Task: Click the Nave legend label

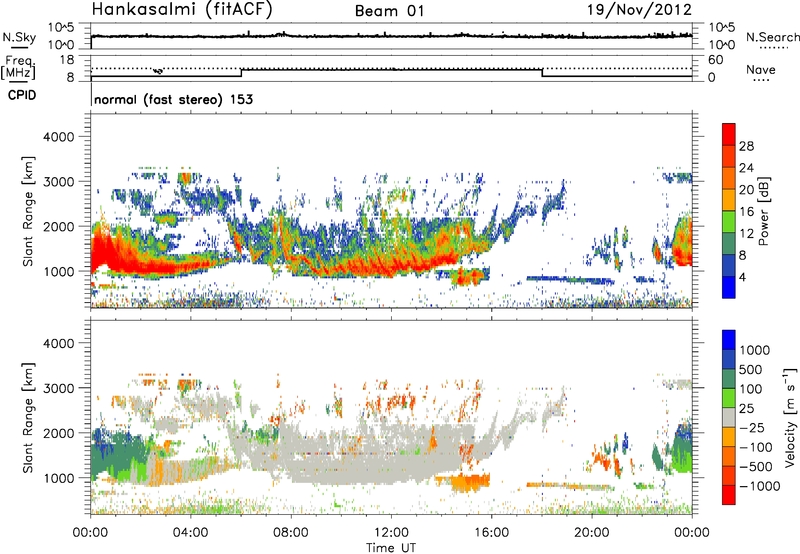Action: click(x=761, y=69)
